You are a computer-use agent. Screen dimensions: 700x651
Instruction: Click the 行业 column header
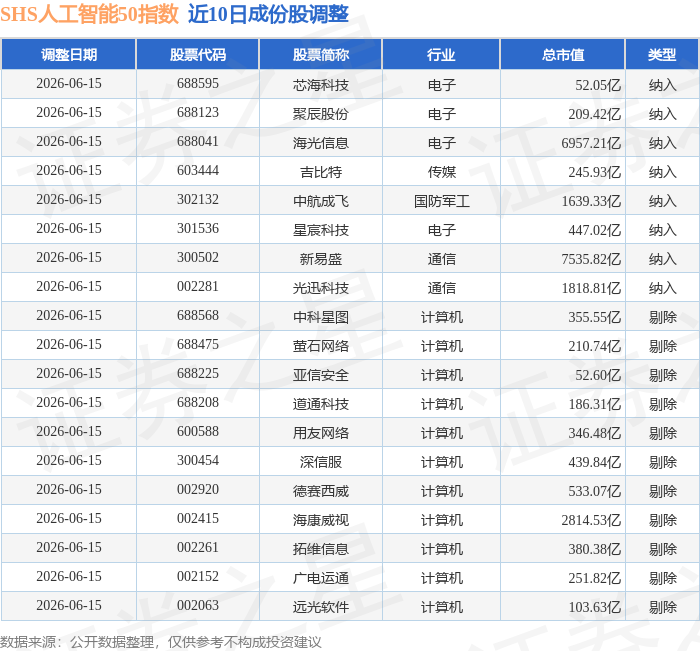(441, 54)
